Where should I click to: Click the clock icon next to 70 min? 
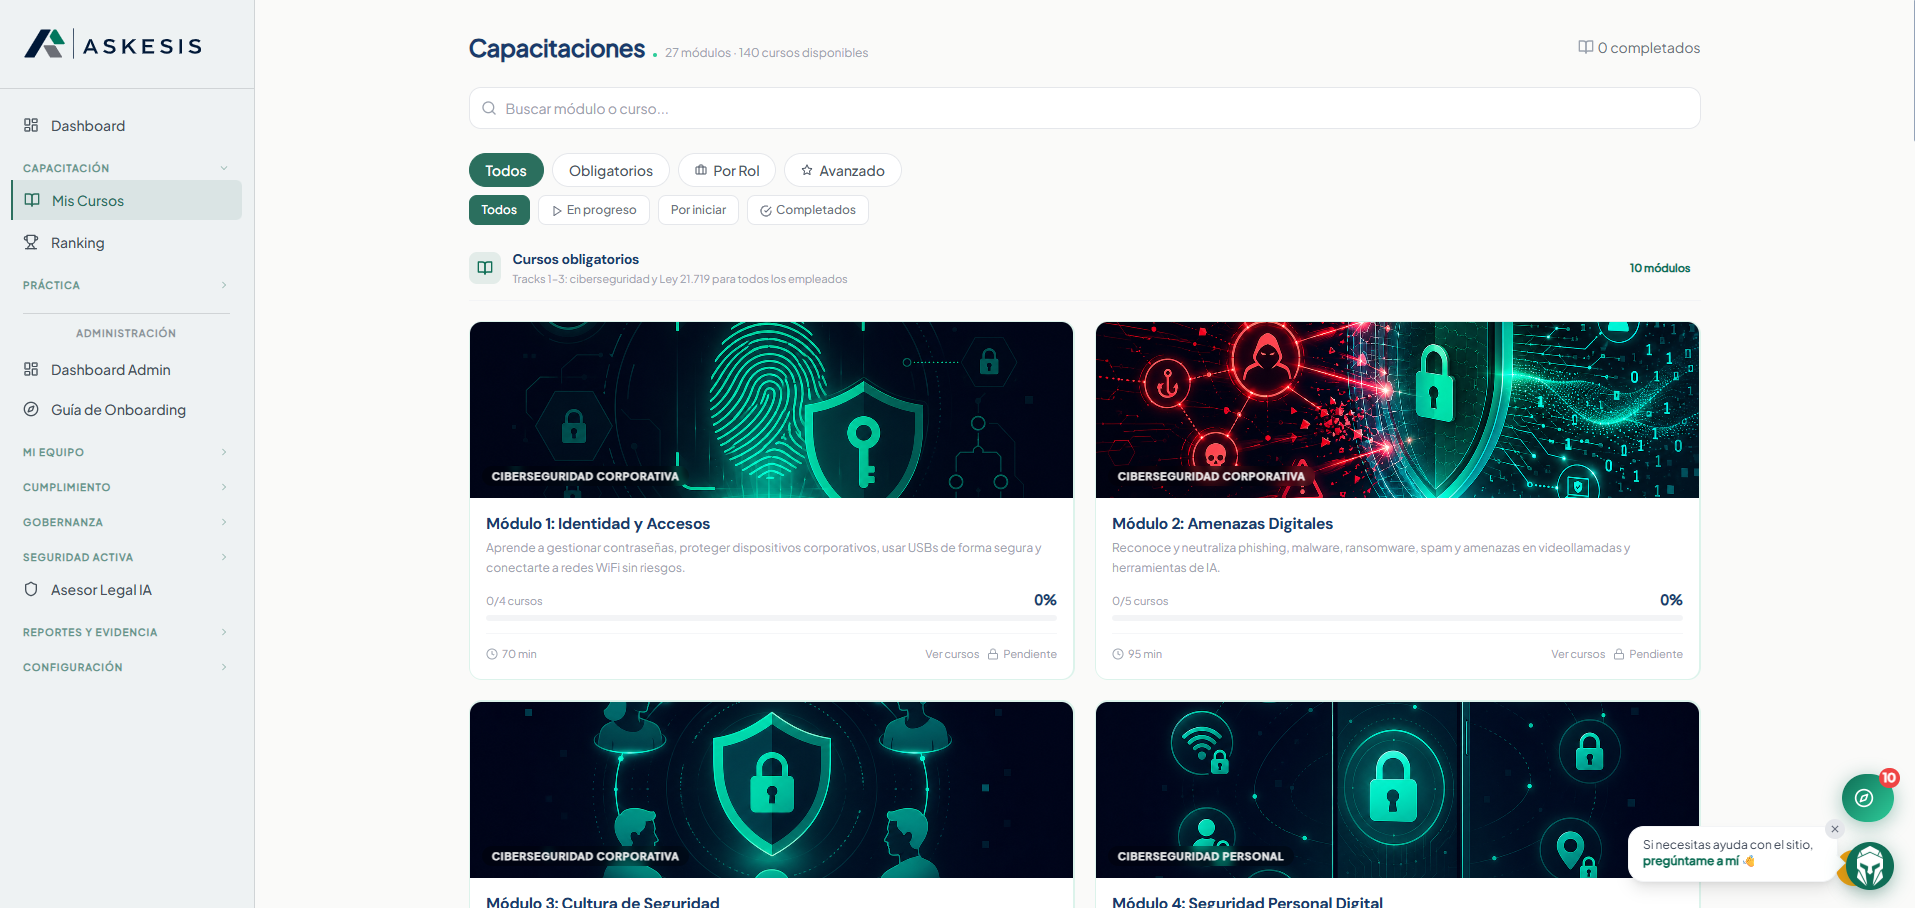[x=492, y=654]
